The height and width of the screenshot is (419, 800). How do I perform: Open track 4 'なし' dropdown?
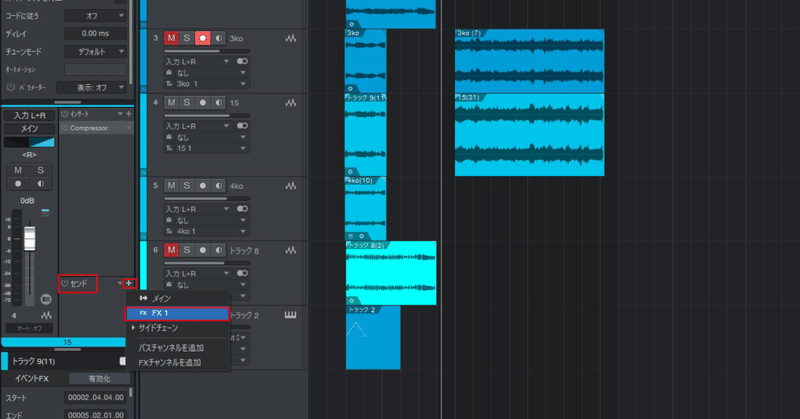click(206, 137)
